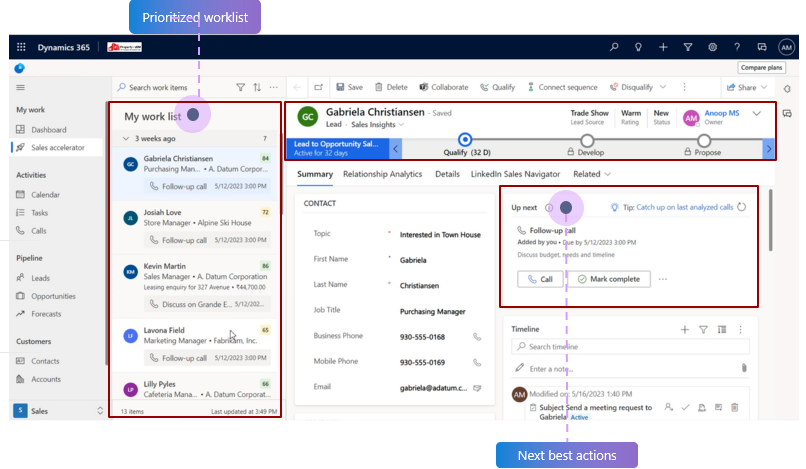Image resolution: width=806 pixels, height=469 pixels.
Task: Open more options in work list toolbar
Action: pos(273,87)
